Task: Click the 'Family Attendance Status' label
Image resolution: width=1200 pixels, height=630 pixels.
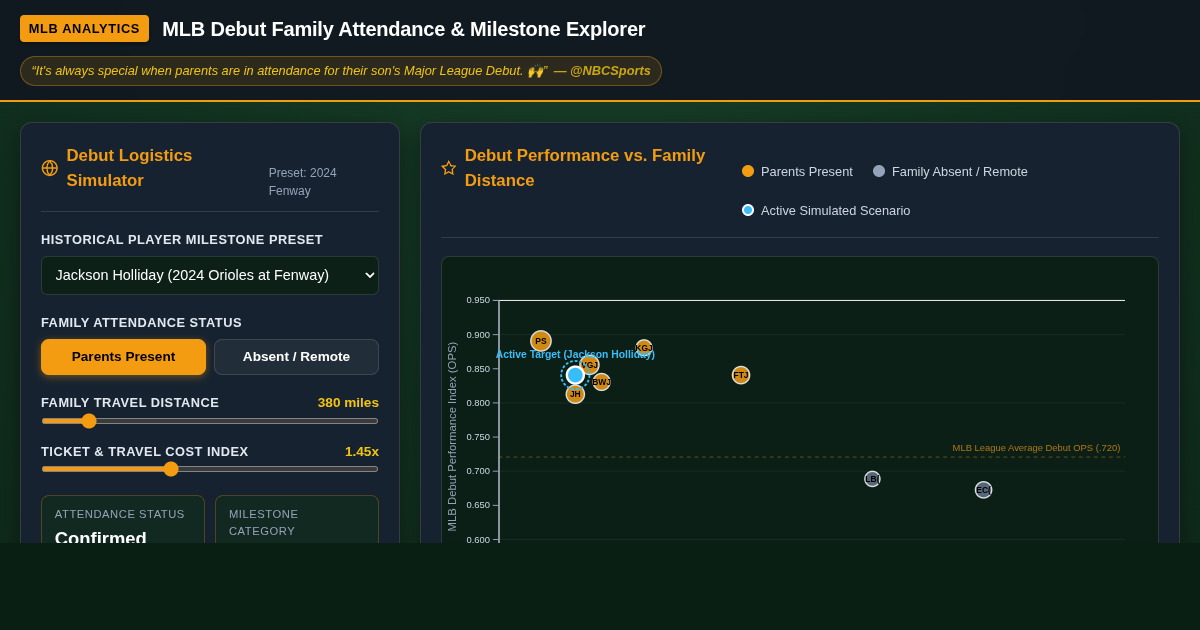Action: tap(141, 322)
